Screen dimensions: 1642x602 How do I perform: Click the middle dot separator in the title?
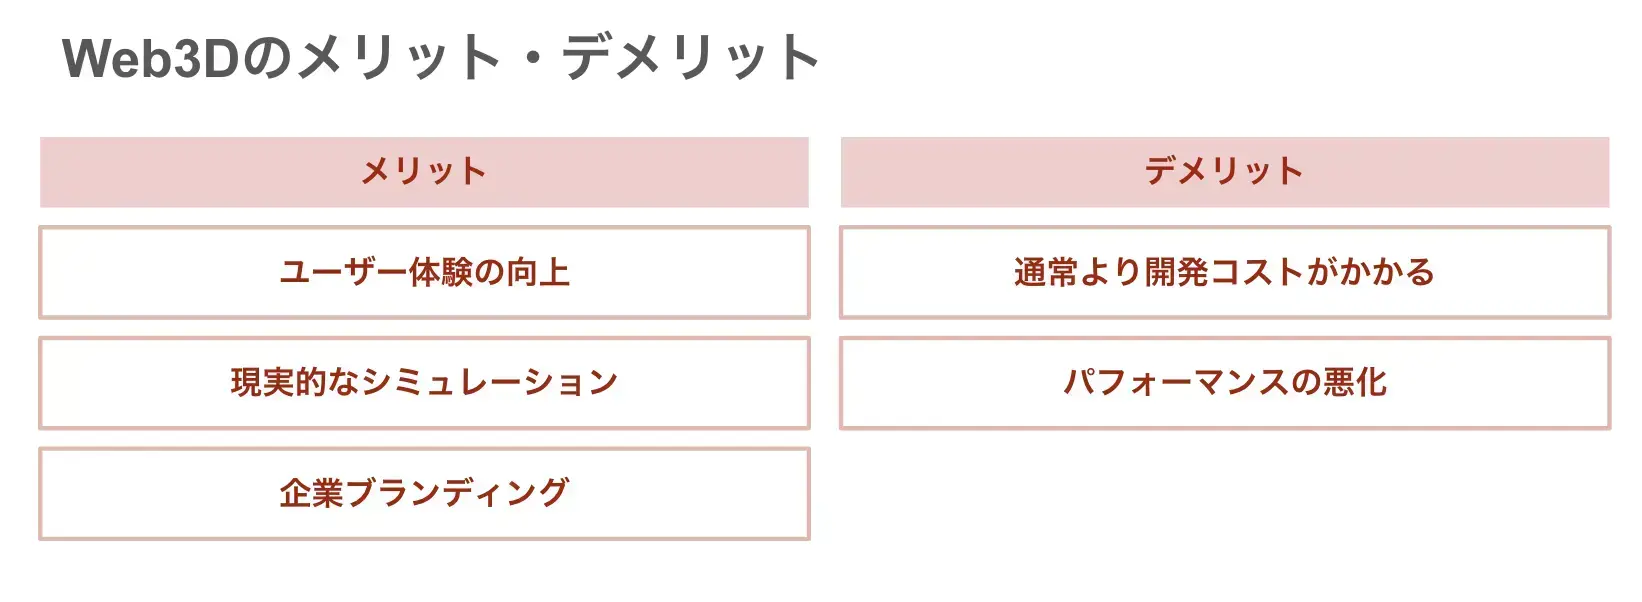click(532, 58)
